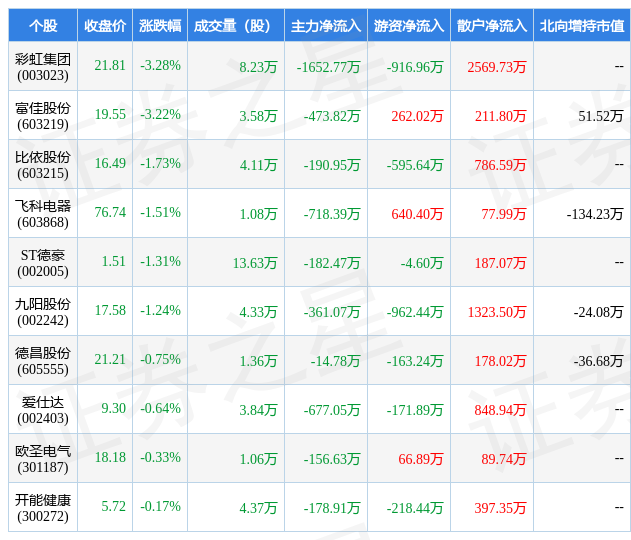Click the 涨跌幅 column header

coord(160,26)
